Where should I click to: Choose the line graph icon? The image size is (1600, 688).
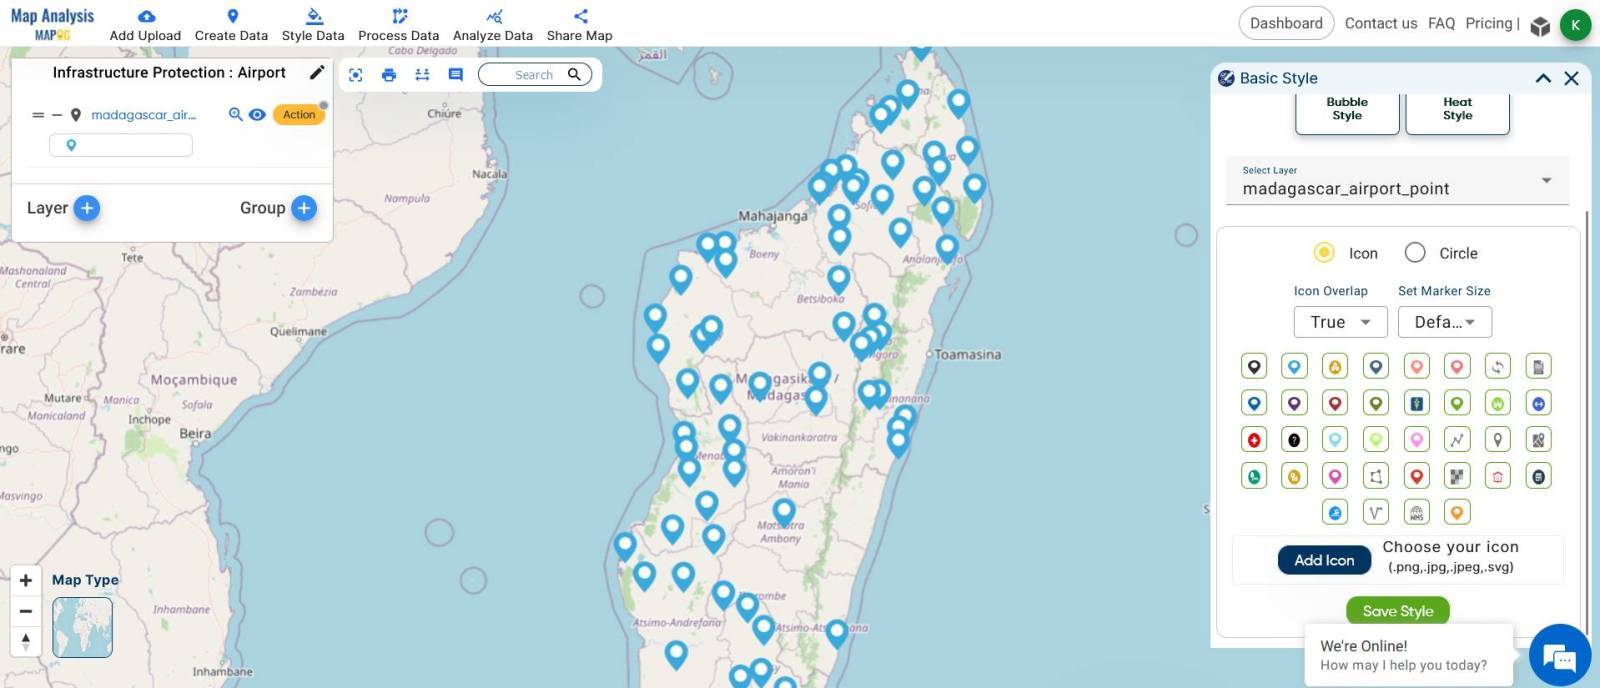pyautogui.click(x=1457, y=440)
